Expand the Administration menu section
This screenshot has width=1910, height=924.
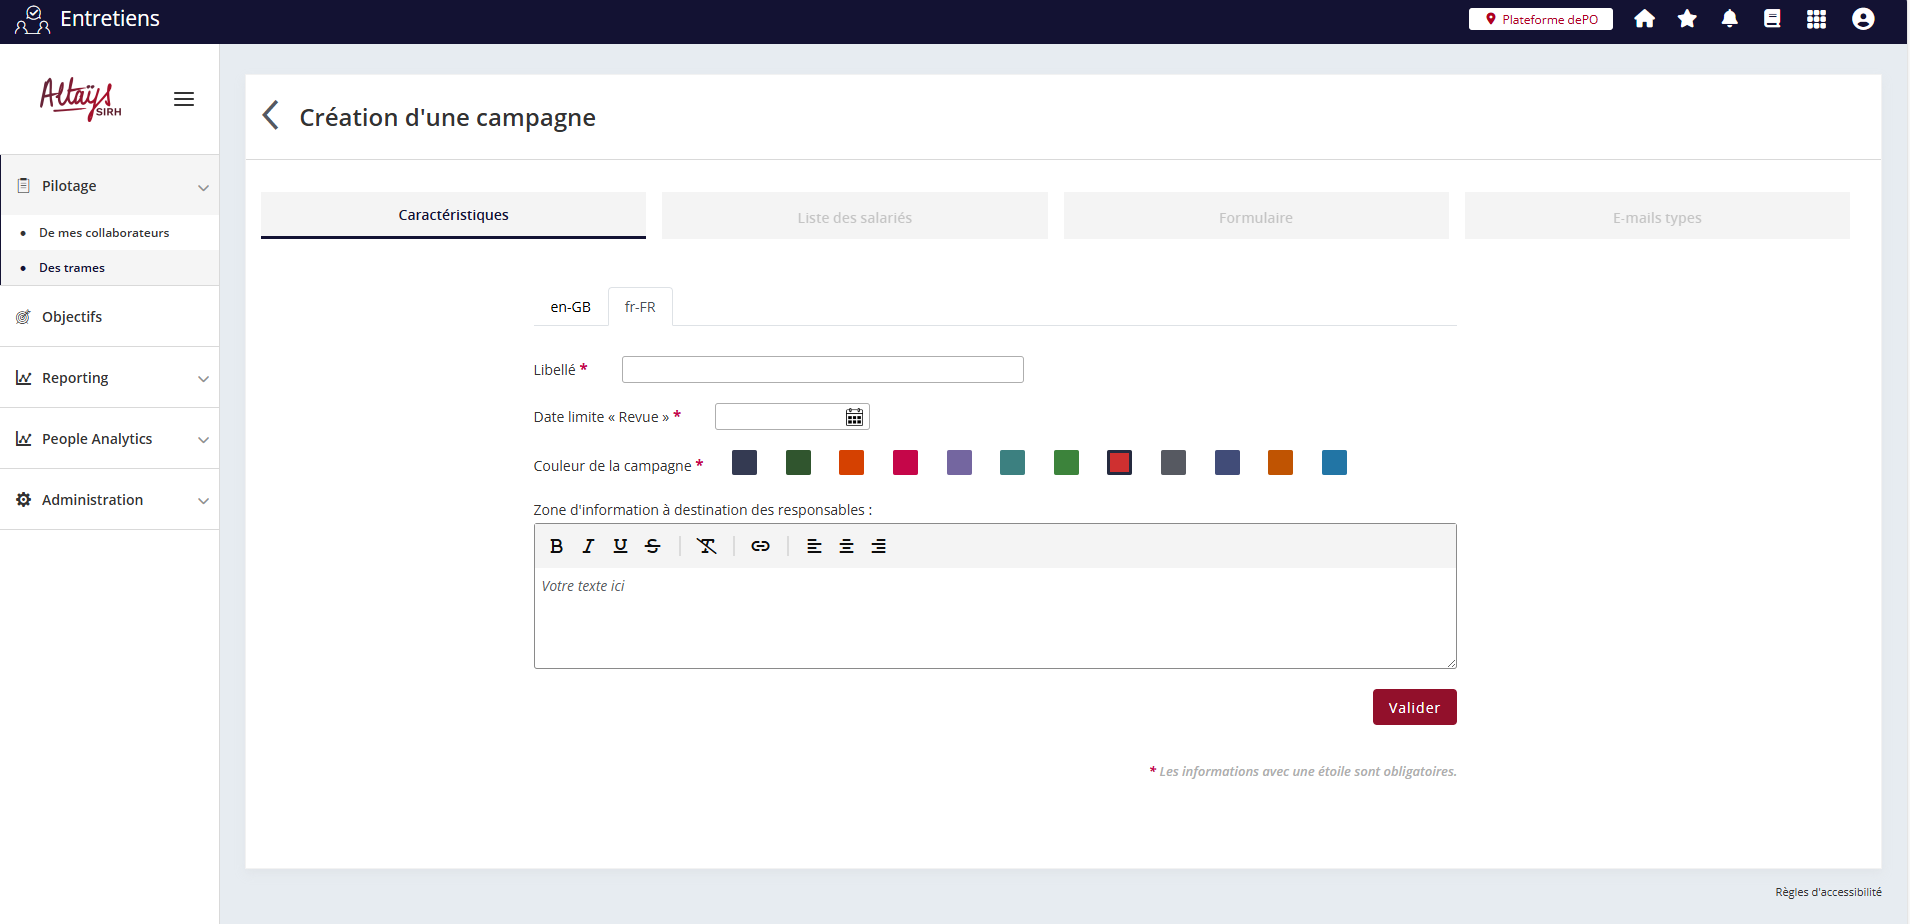109,500
